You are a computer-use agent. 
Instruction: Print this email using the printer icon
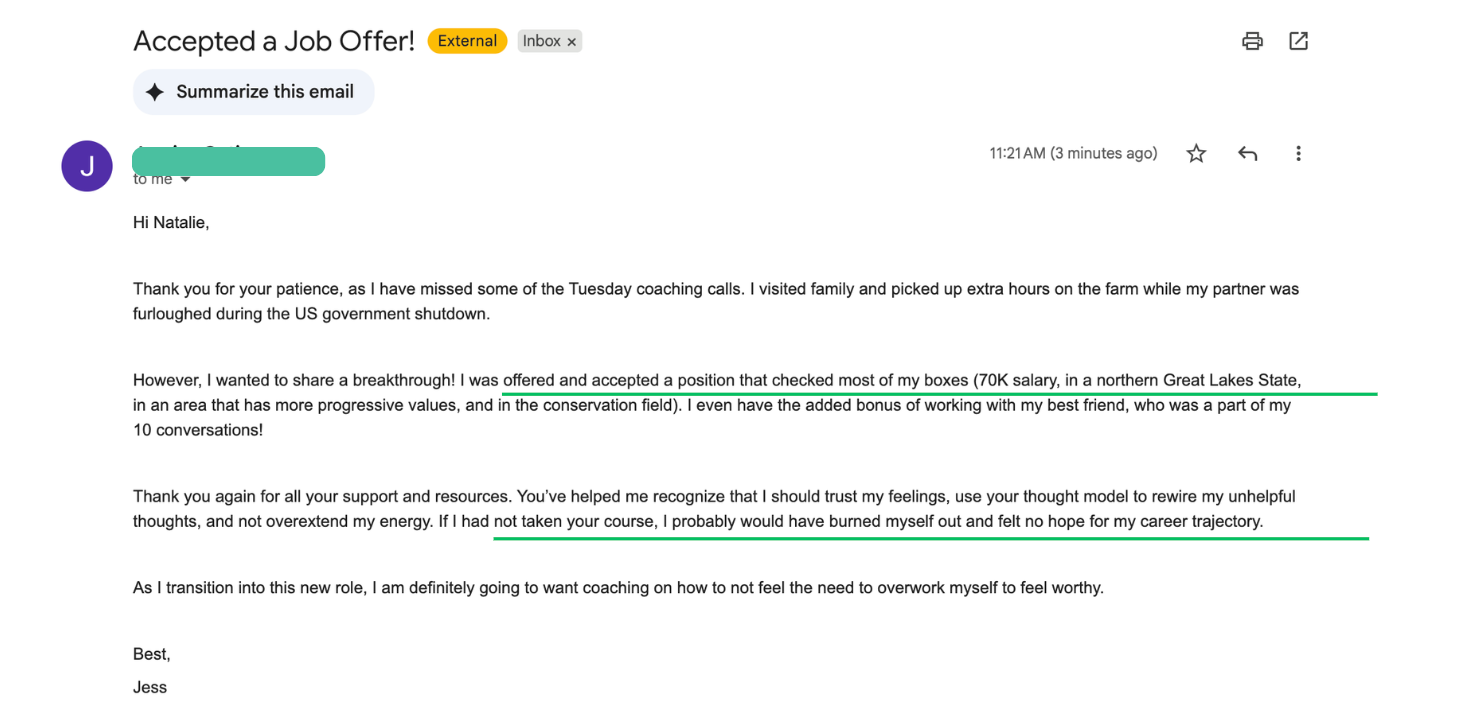(x=1252, y=41)
